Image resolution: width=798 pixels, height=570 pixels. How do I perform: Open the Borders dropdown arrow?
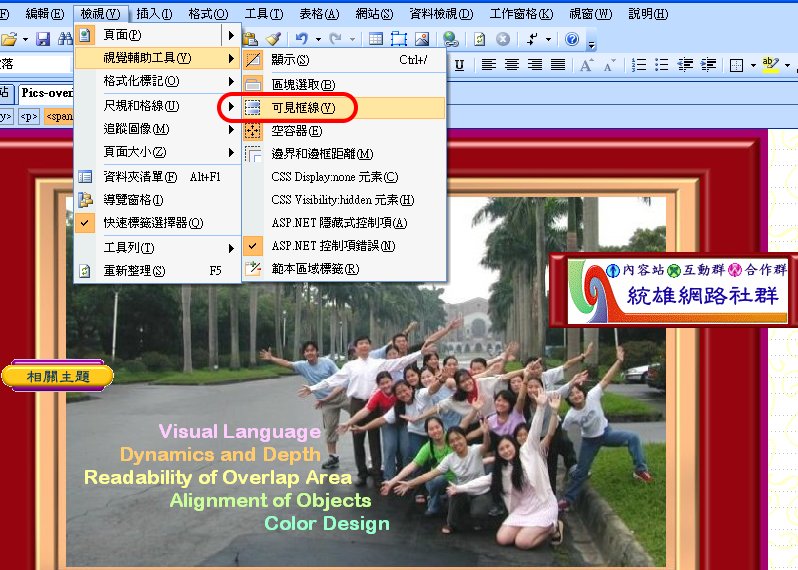click(753, 65)
